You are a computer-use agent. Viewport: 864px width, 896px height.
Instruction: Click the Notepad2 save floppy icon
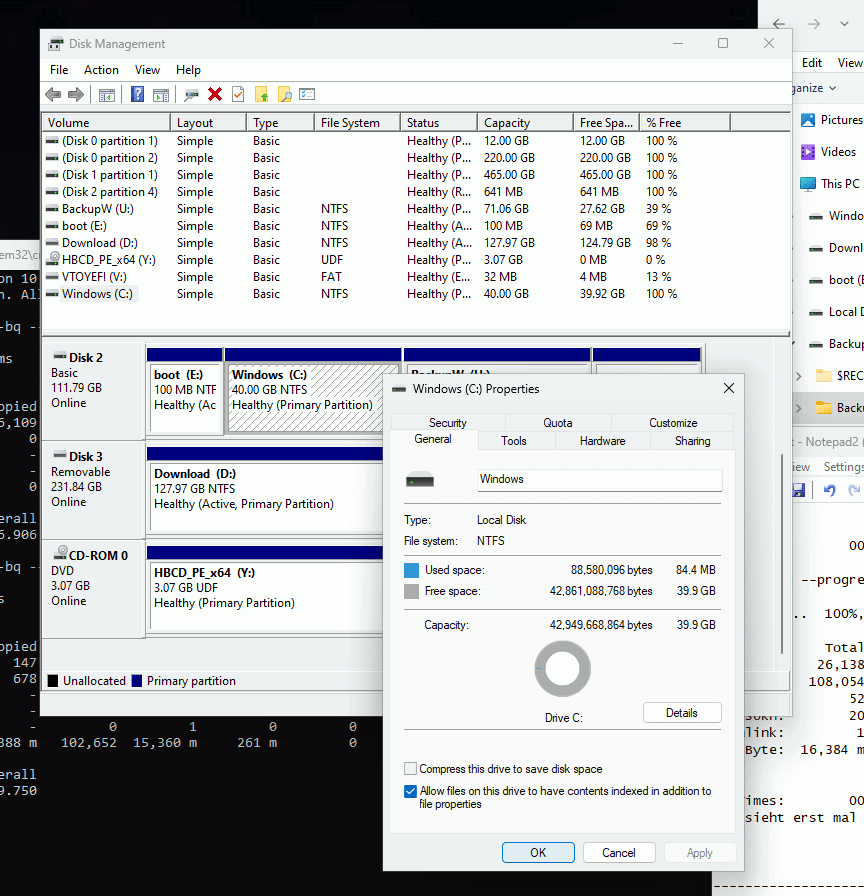click(x=799, y=490)
